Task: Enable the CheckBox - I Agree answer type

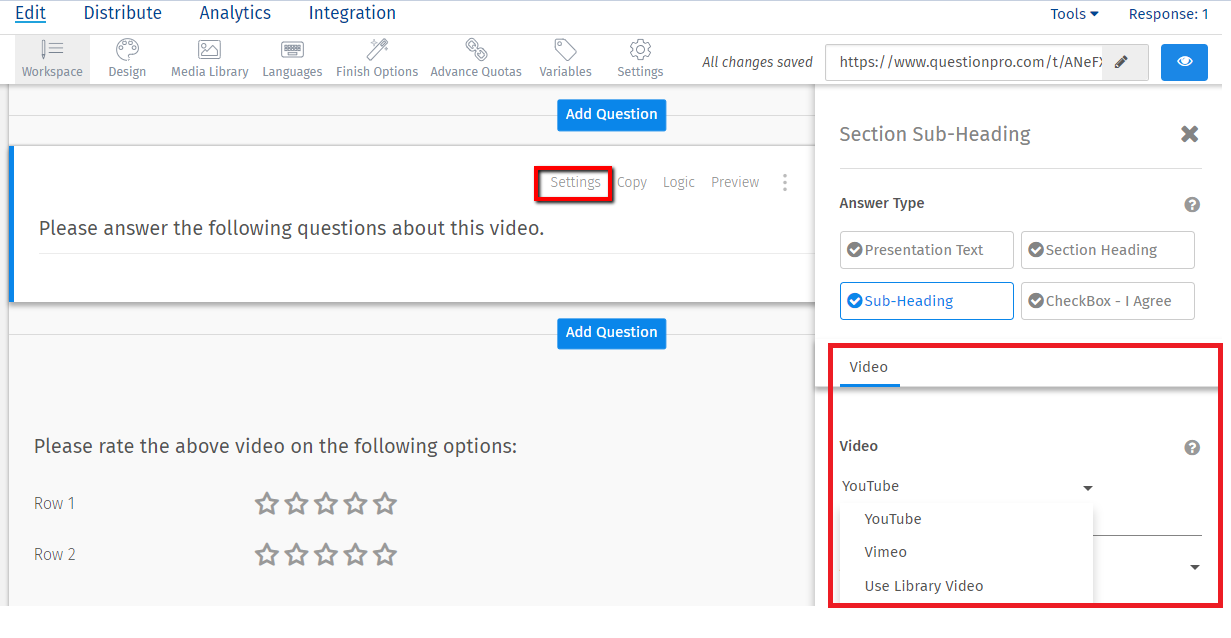Action: [x=1107, y=300]
